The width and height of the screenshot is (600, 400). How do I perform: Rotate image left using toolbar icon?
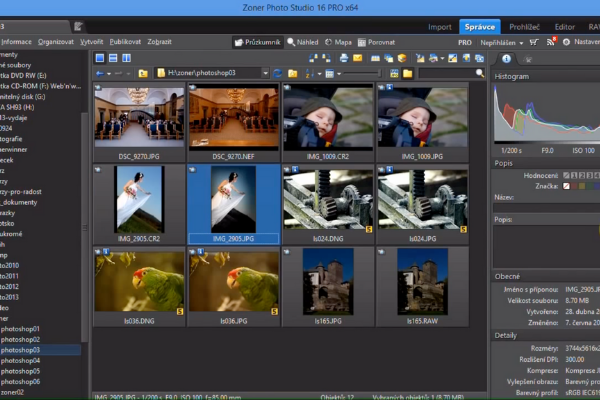click(313, 58)
